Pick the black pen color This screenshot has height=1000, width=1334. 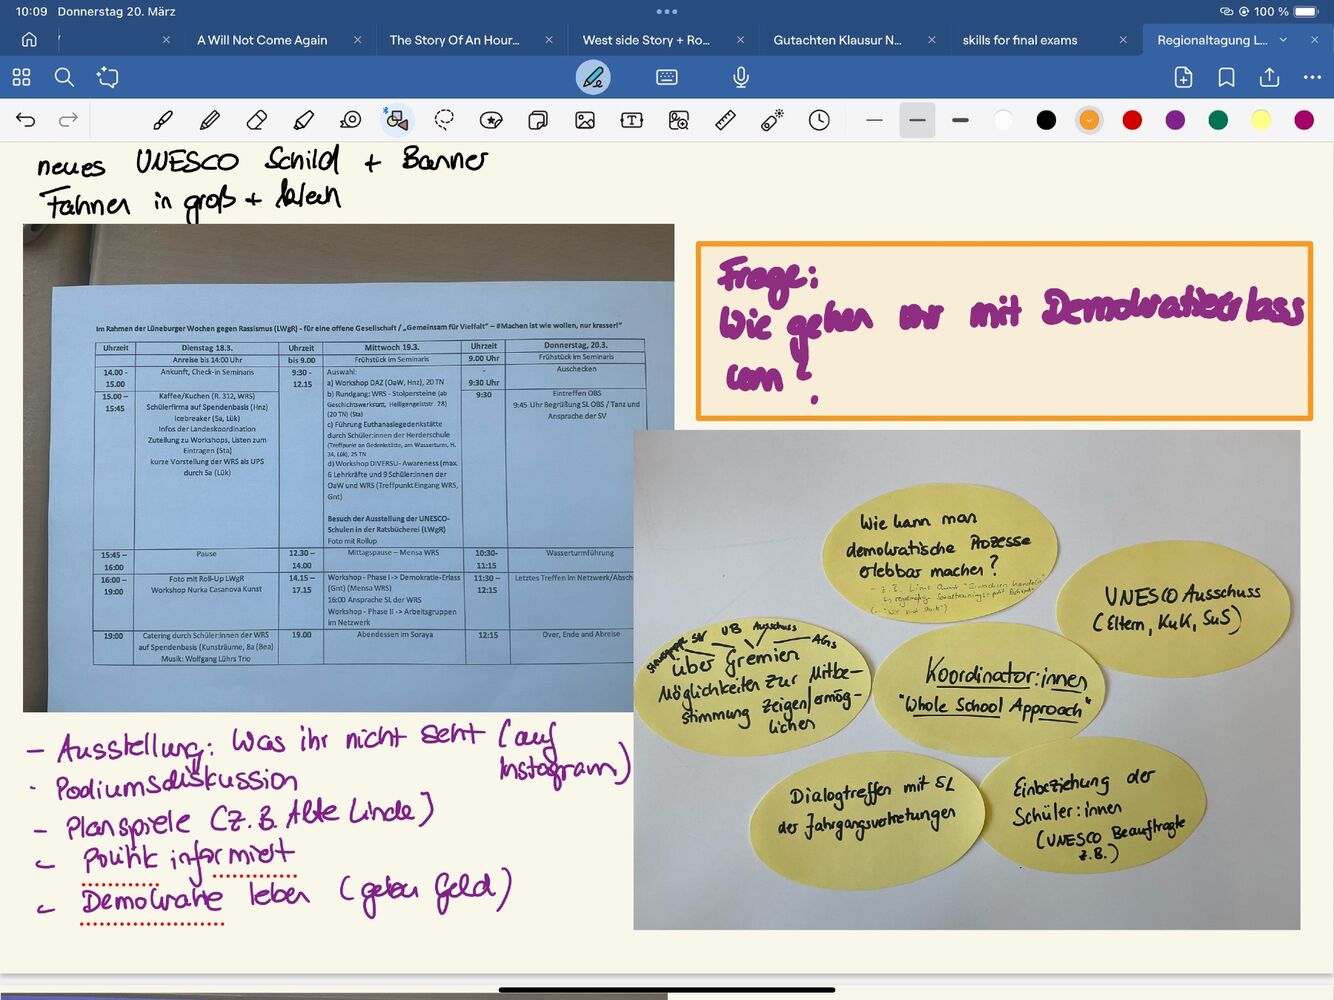(x=1046, y=120)
